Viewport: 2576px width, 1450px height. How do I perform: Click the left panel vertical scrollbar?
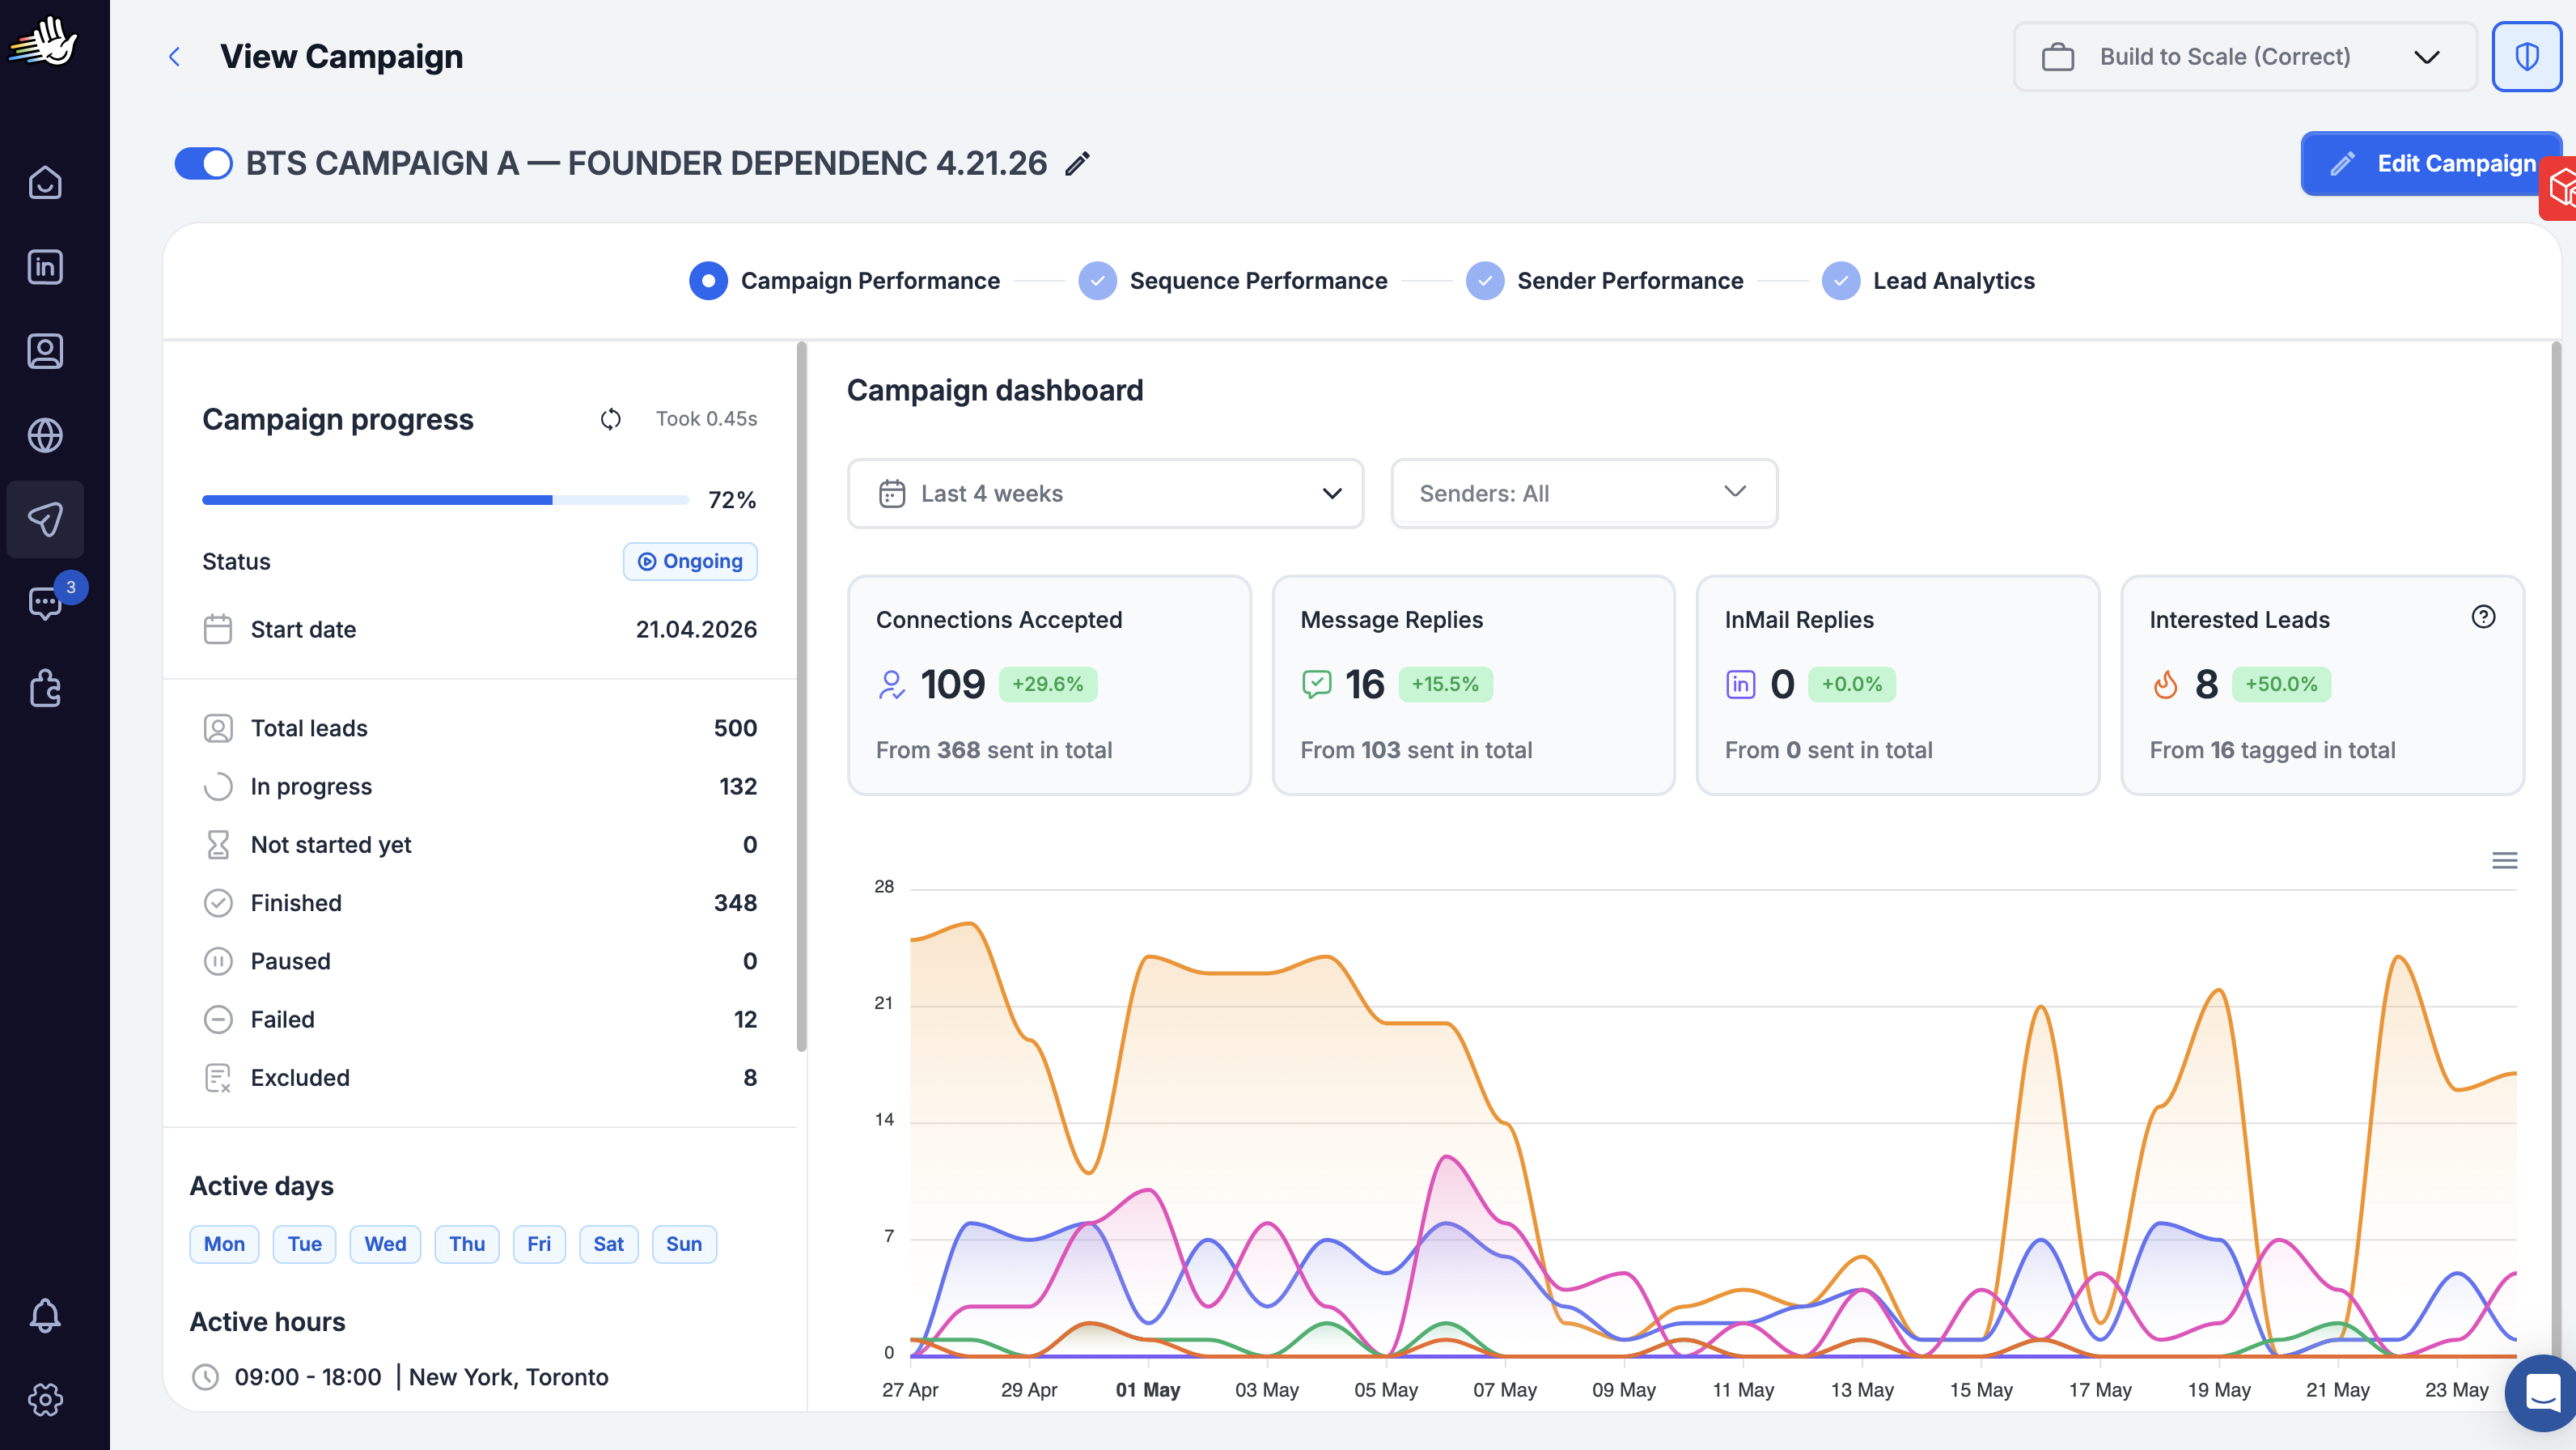801,697
